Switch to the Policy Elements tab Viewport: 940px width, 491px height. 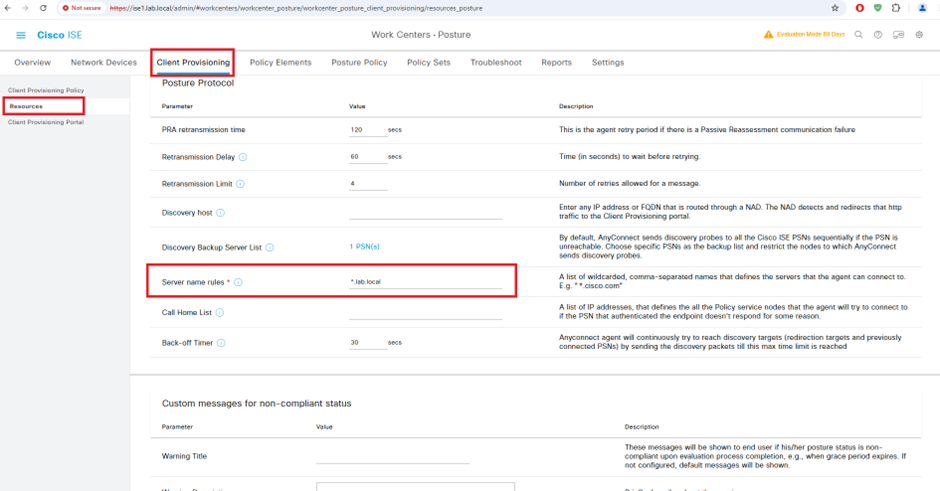280,62
